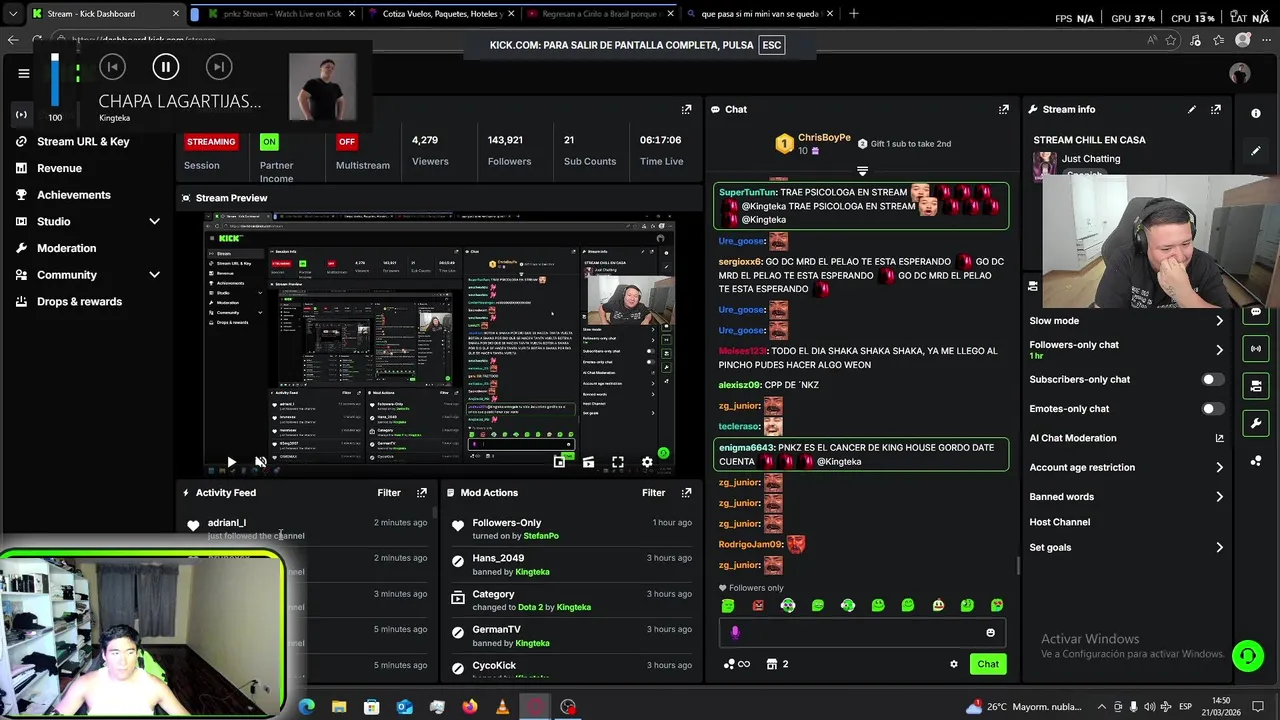Open Firefox from the taskbar
This screenshot has height=720, width=1280.
pyautogui.click(x=470, y=707)
